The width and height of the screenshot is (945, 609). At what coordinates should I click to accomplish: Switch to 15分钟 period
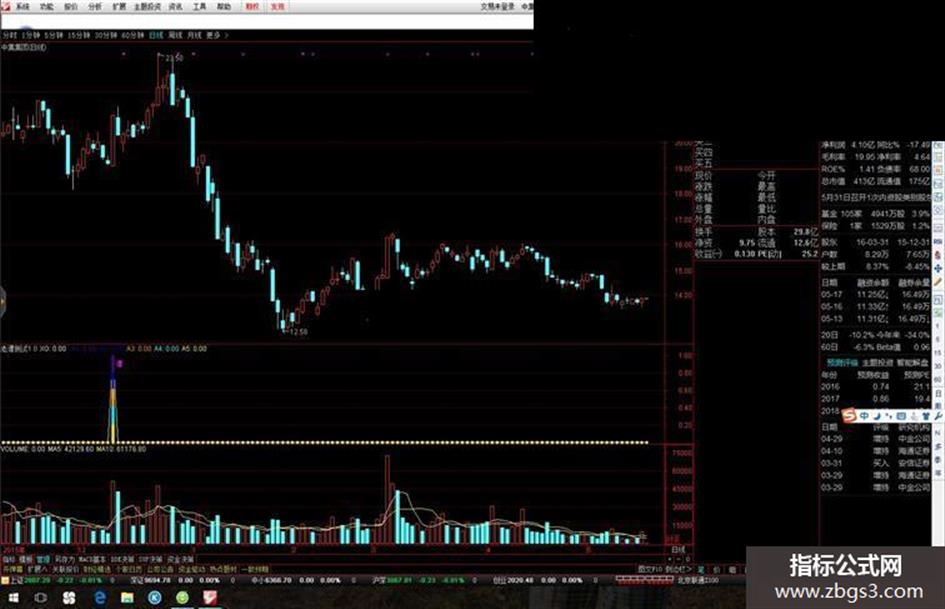pos(78,36)
